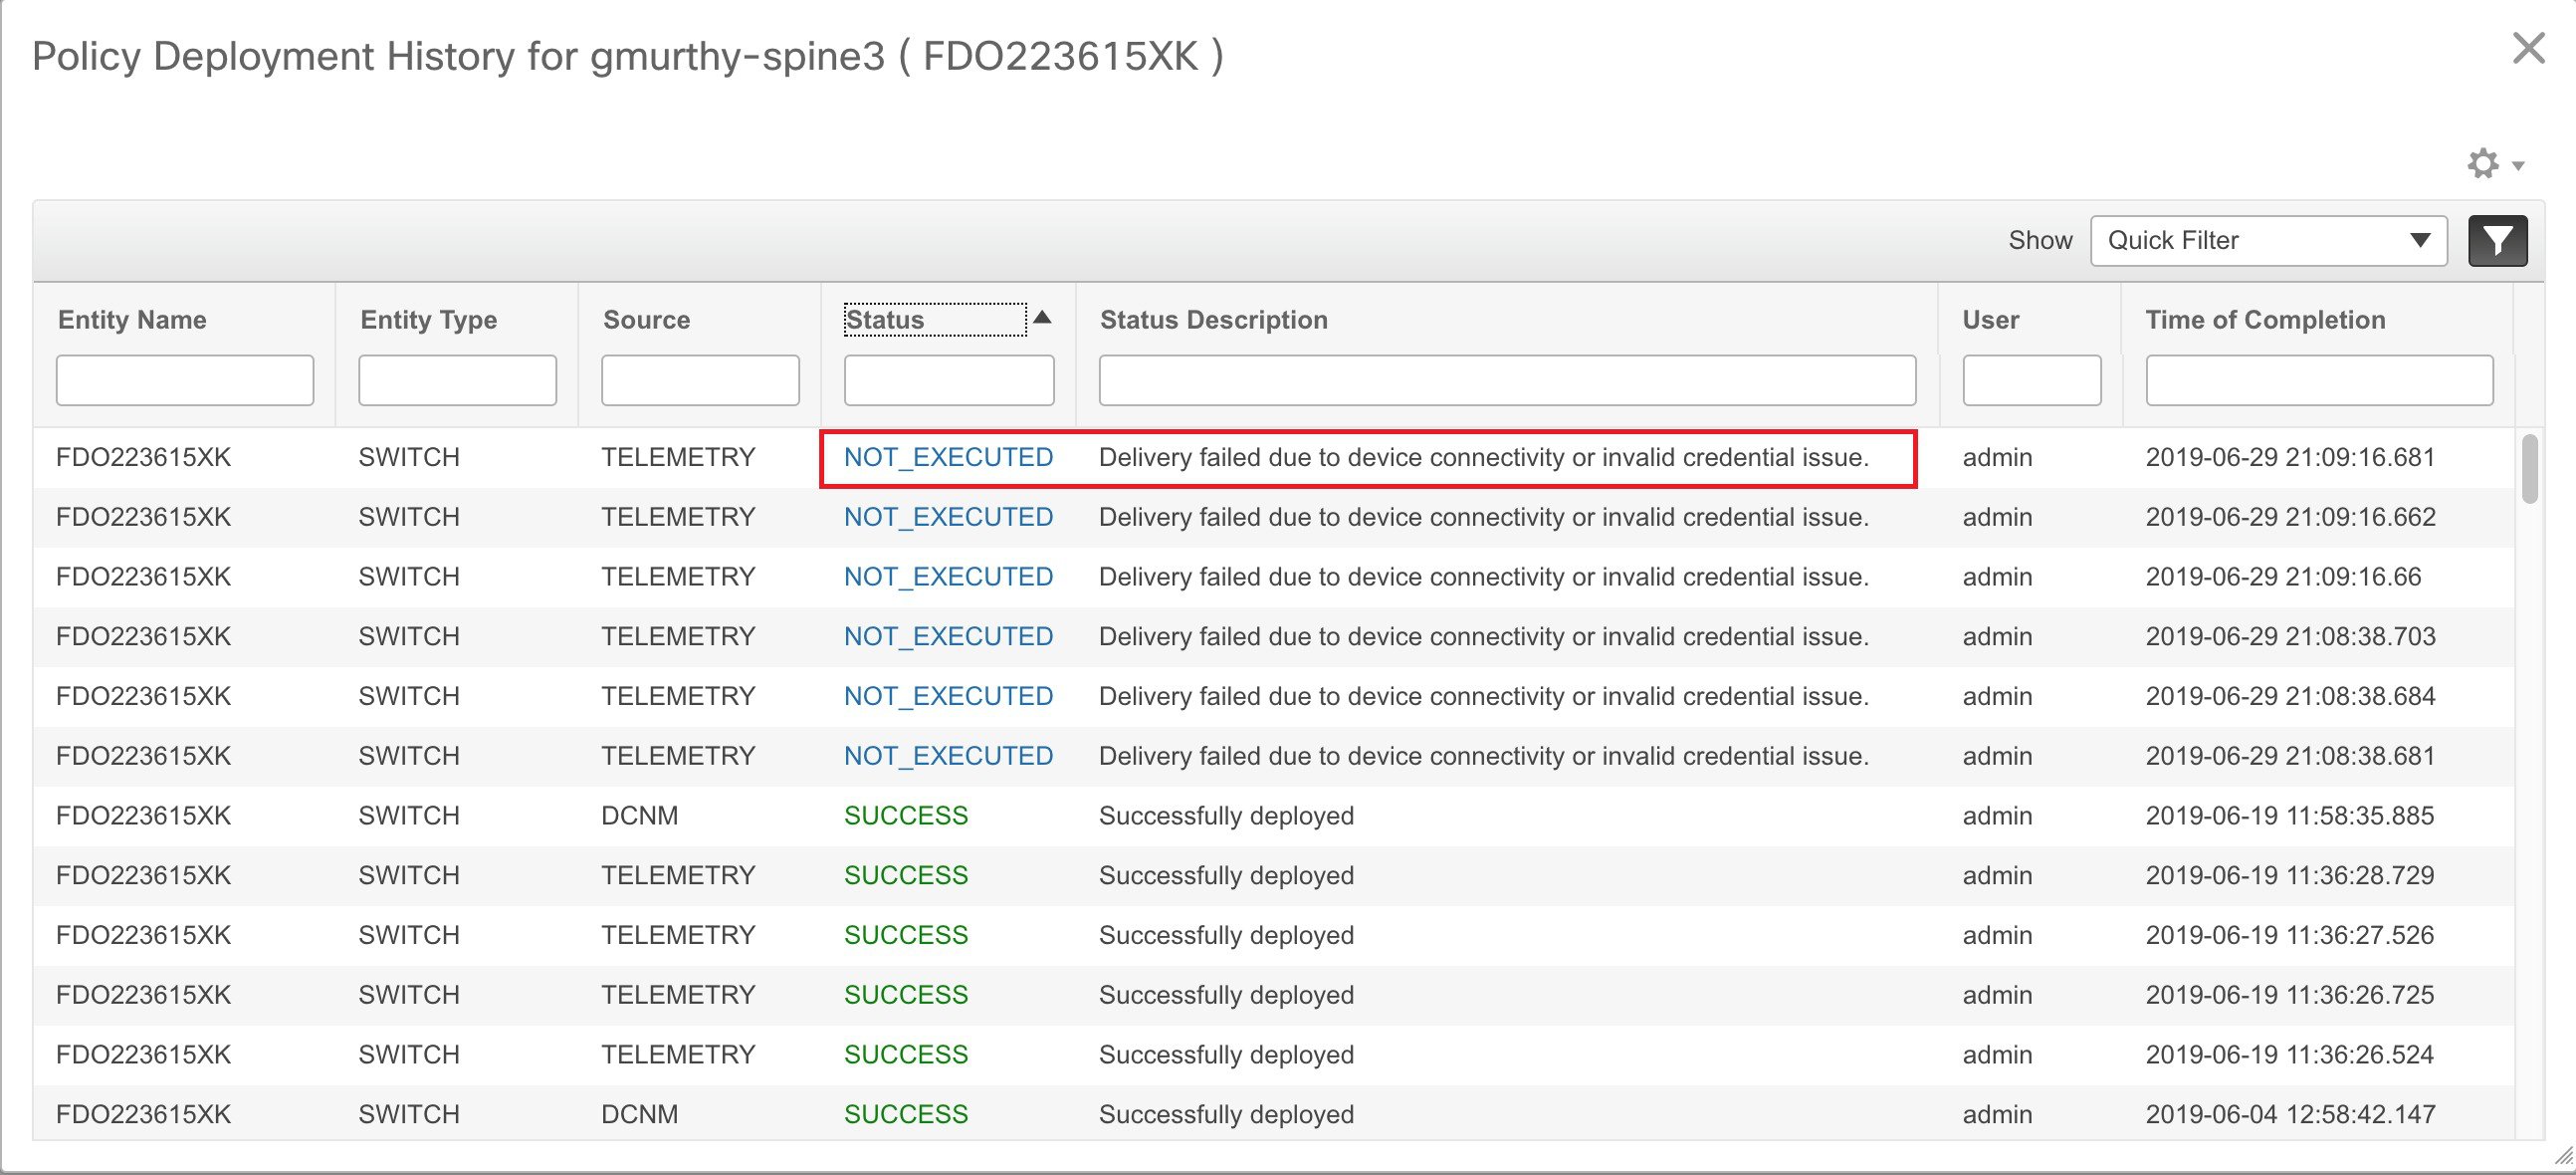Viewport: 2576px width, 1175px height.
Task: Click the Entity Name filter field
Action: click(x=184, y=380)
